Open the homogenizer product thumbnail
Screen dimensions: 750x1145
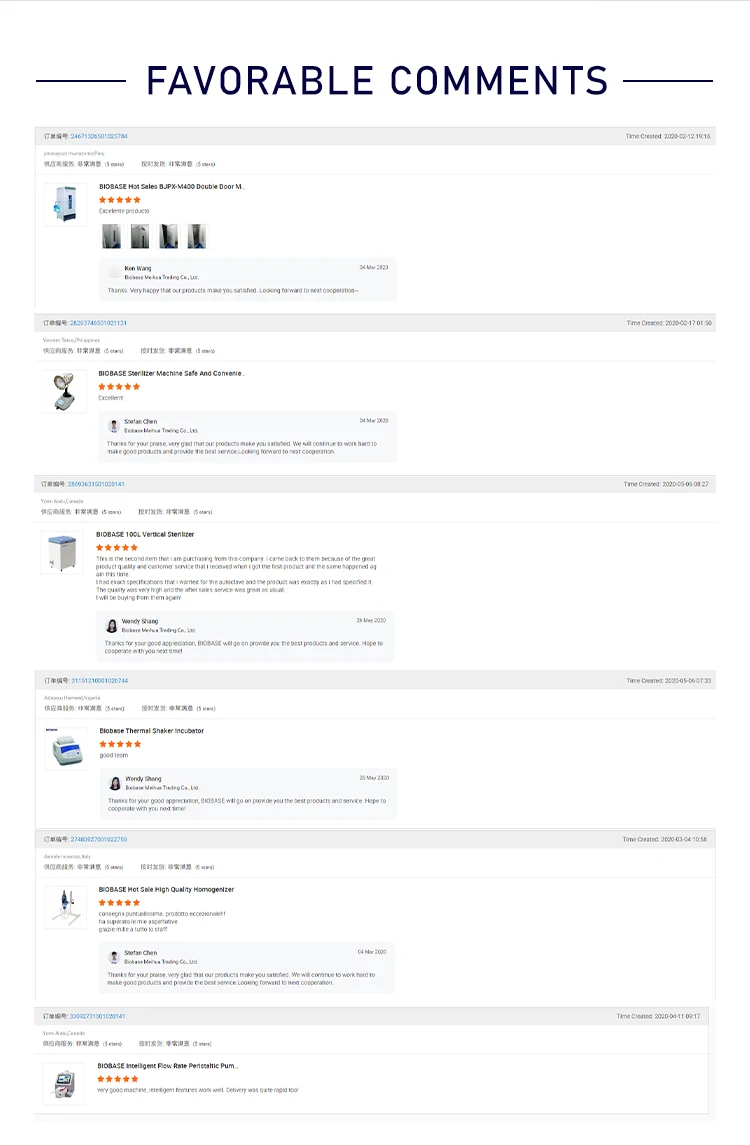click(x=66, y=907)
